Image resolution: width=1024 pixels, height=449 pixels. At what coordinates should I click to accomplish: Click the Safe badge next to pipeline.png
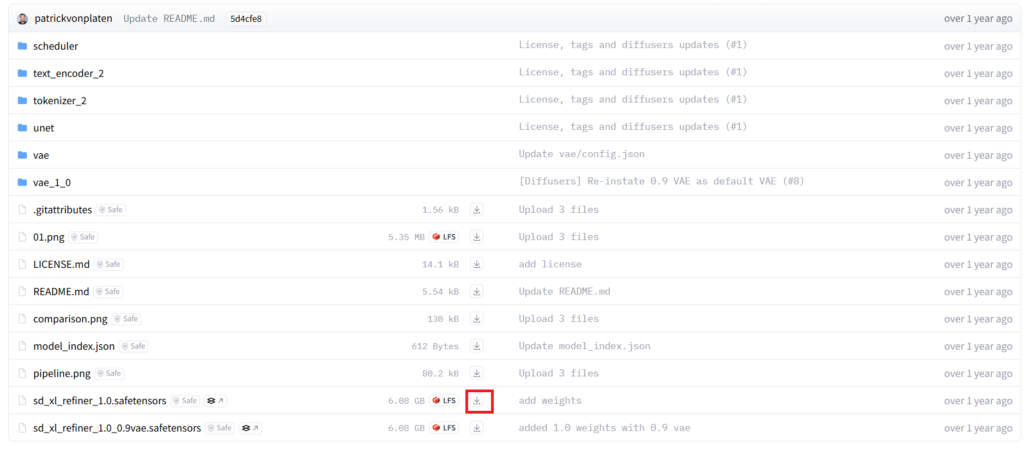click(109, 373)
